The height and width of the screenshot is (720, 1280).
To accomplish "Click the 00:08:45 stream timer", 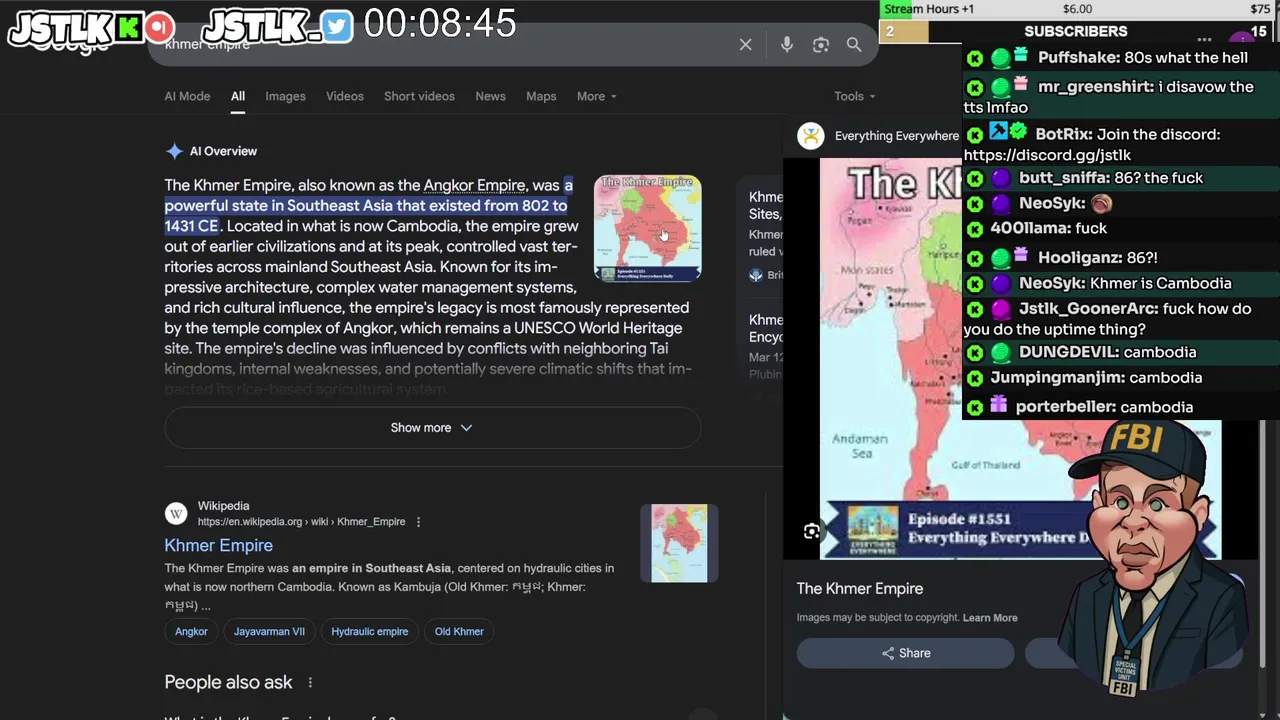I will 440,24.
